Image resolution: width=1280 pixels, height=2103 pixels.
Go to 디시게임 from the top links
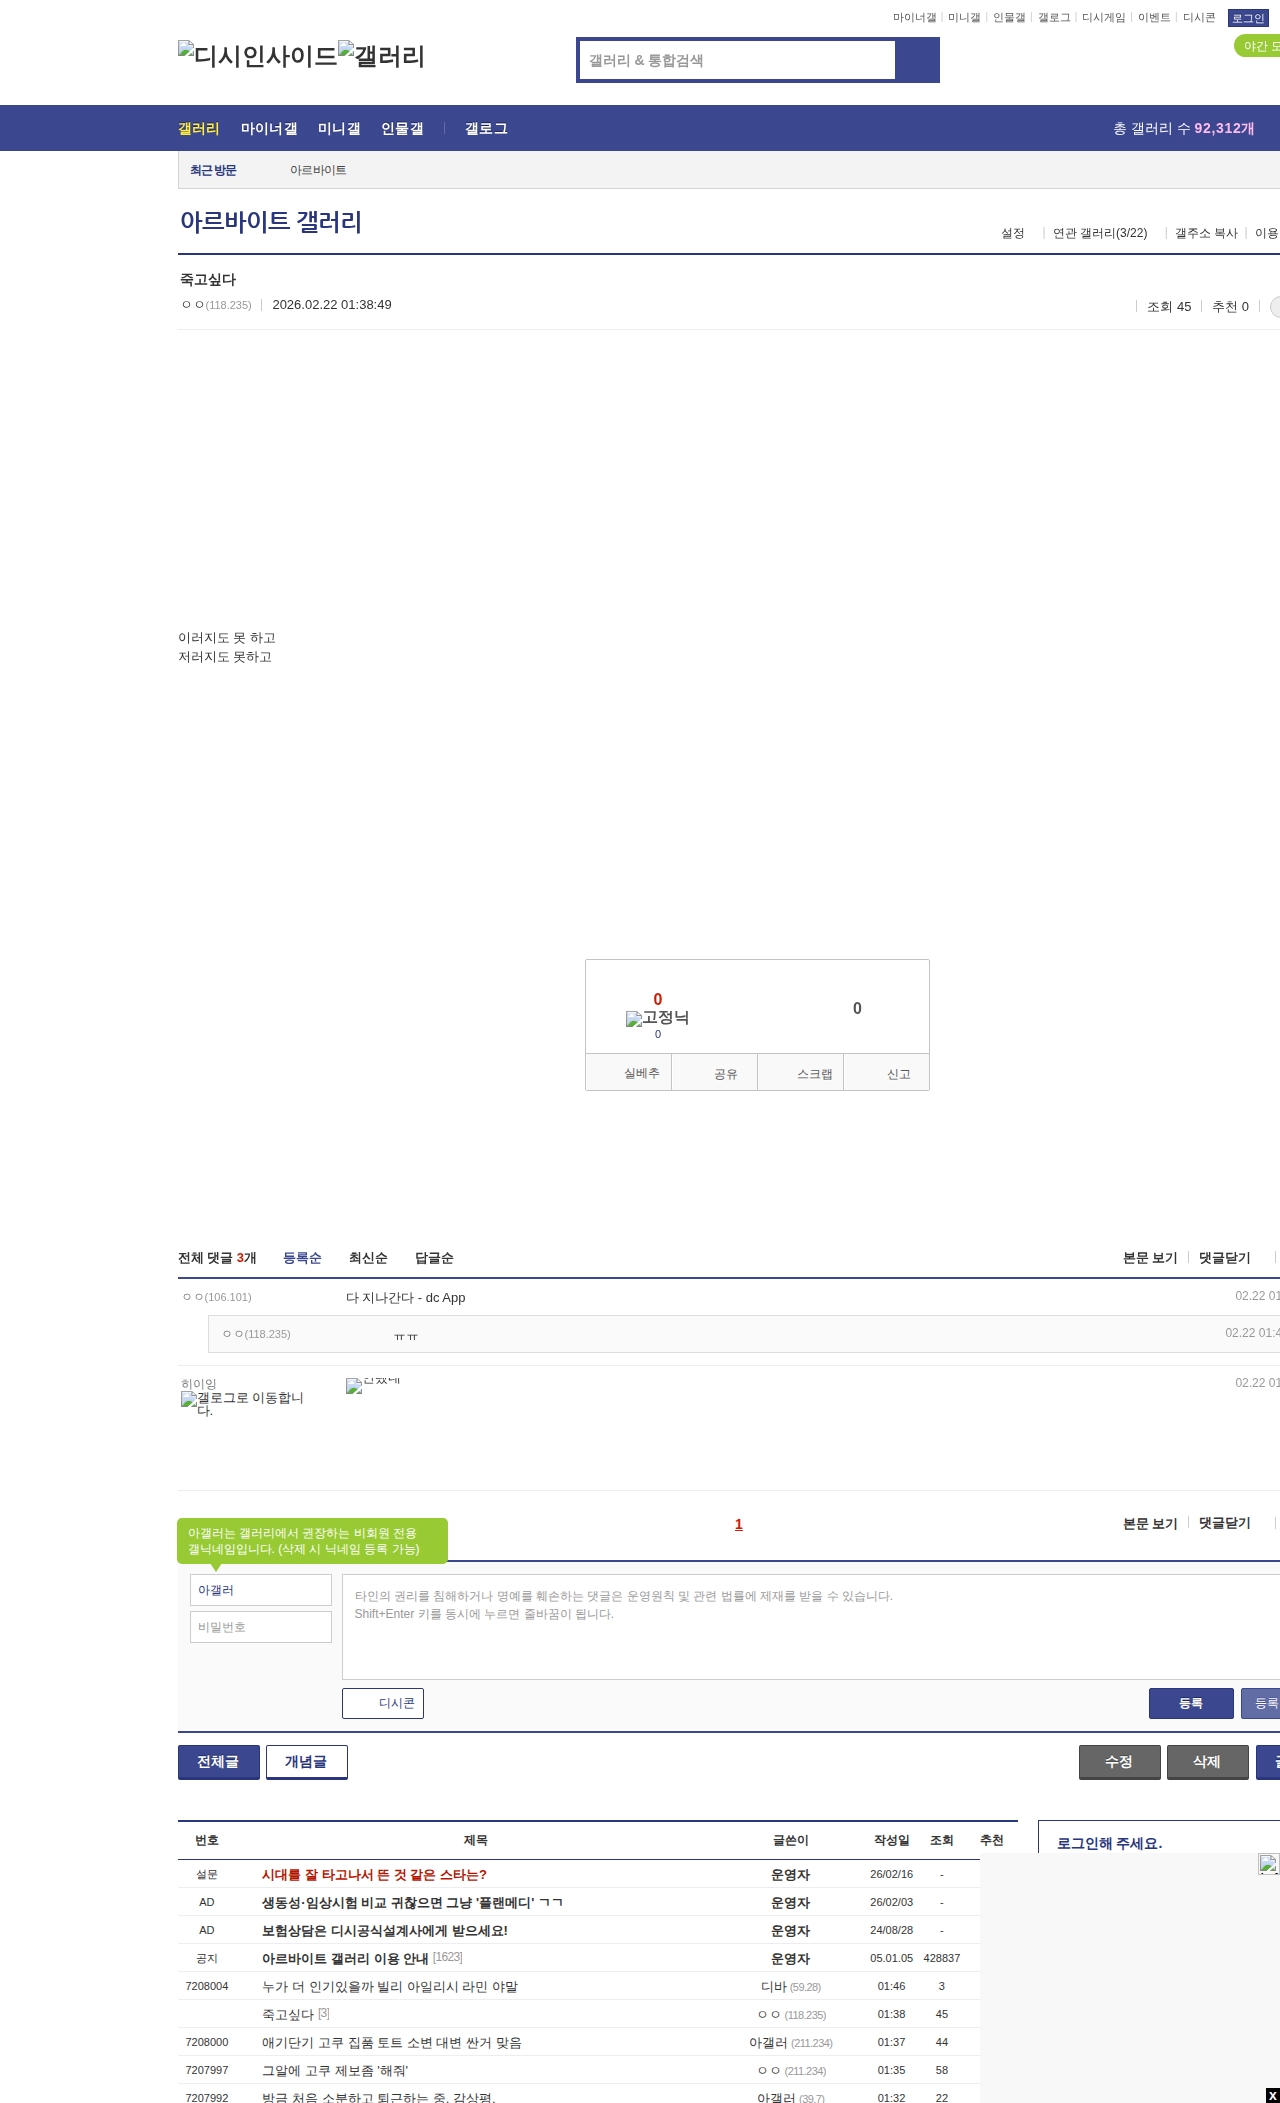click(1103, 18)
